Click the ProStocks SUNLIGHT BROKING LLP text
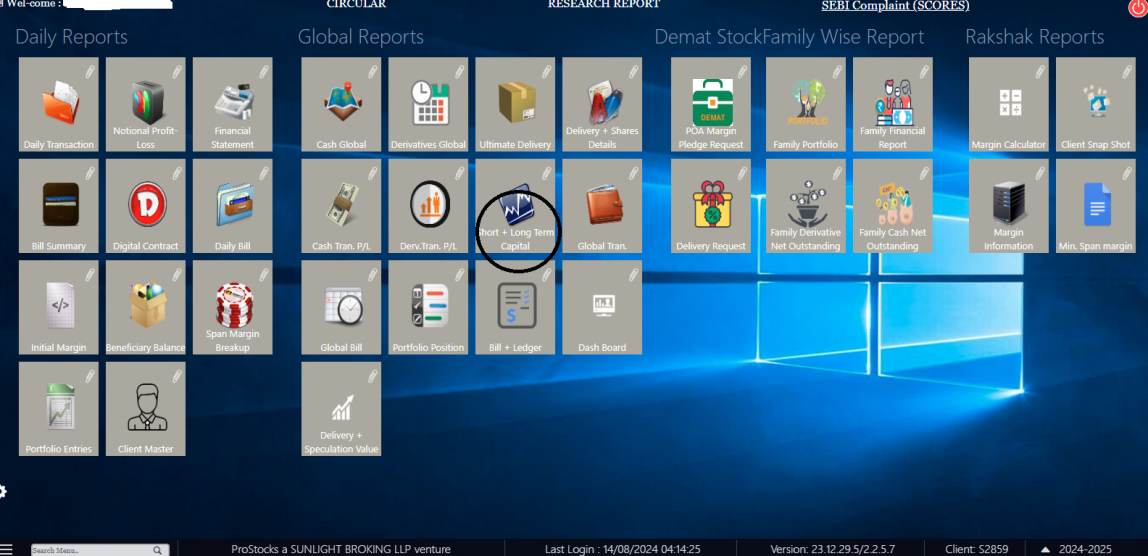 coord(341,549)
